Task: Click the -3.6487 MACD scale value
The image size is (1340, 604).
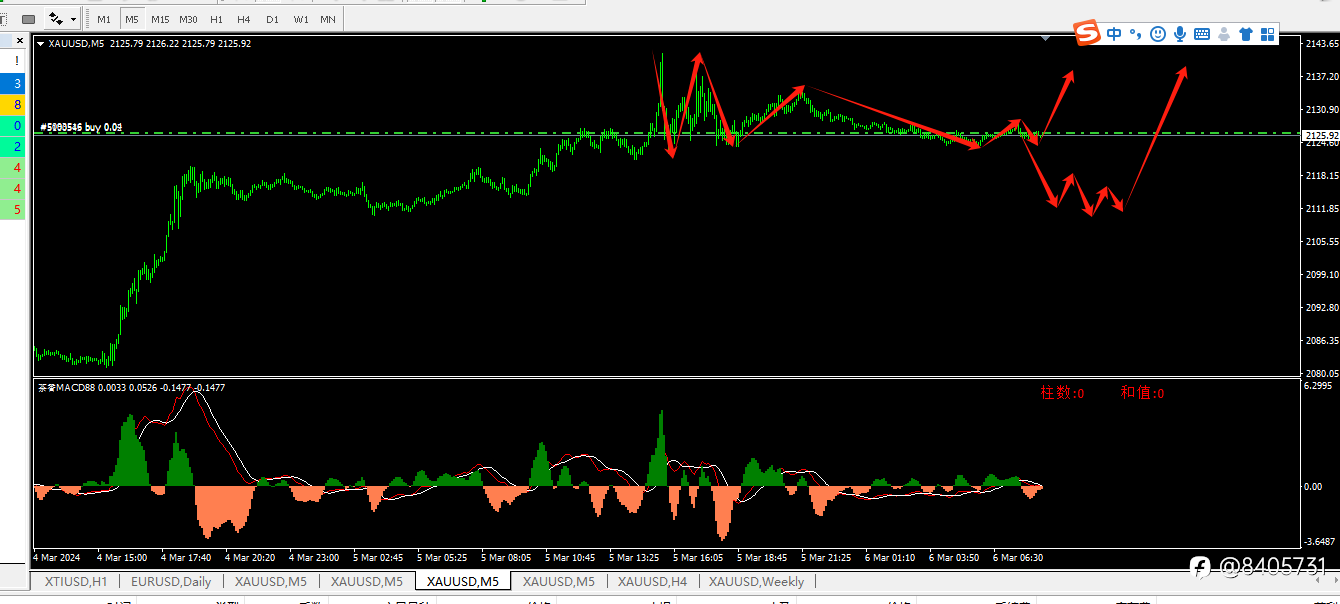Action: coord(1319,541)
